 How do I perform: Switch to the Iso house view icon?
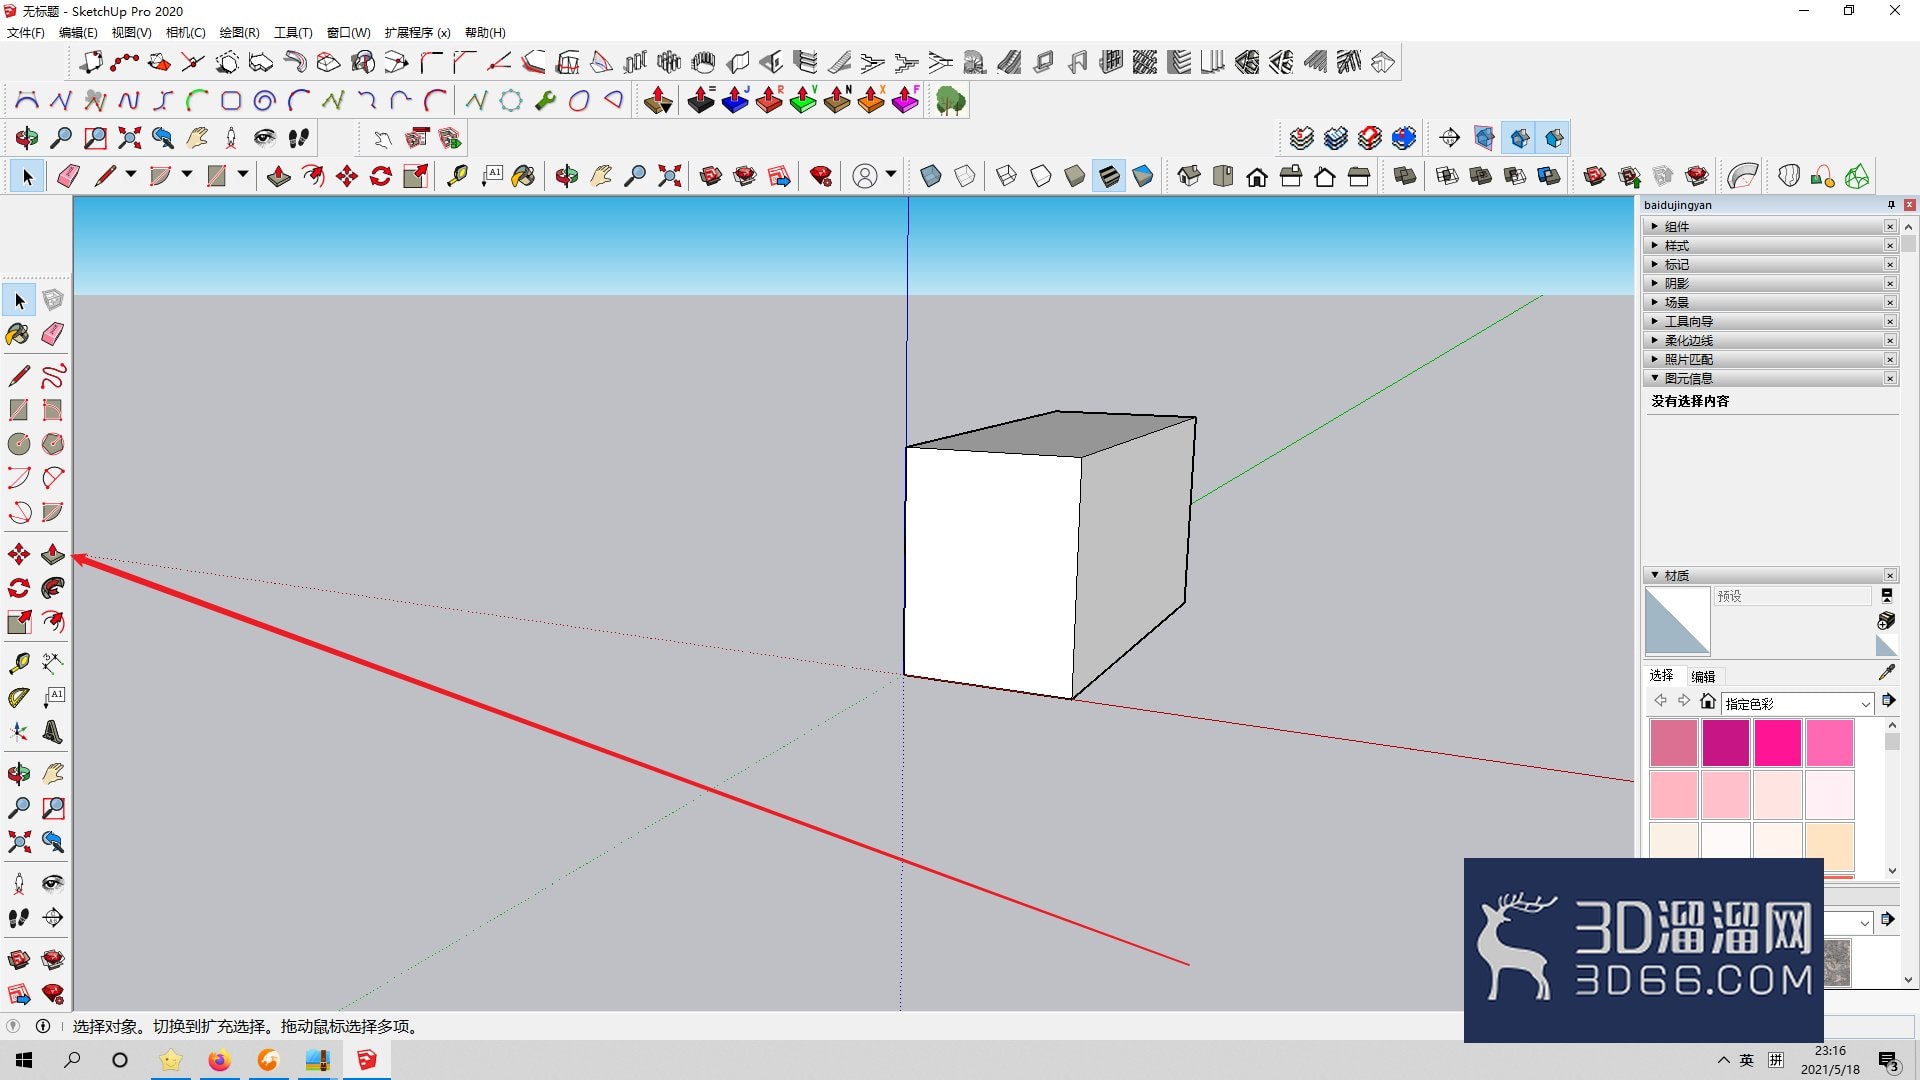(1189, 177)
